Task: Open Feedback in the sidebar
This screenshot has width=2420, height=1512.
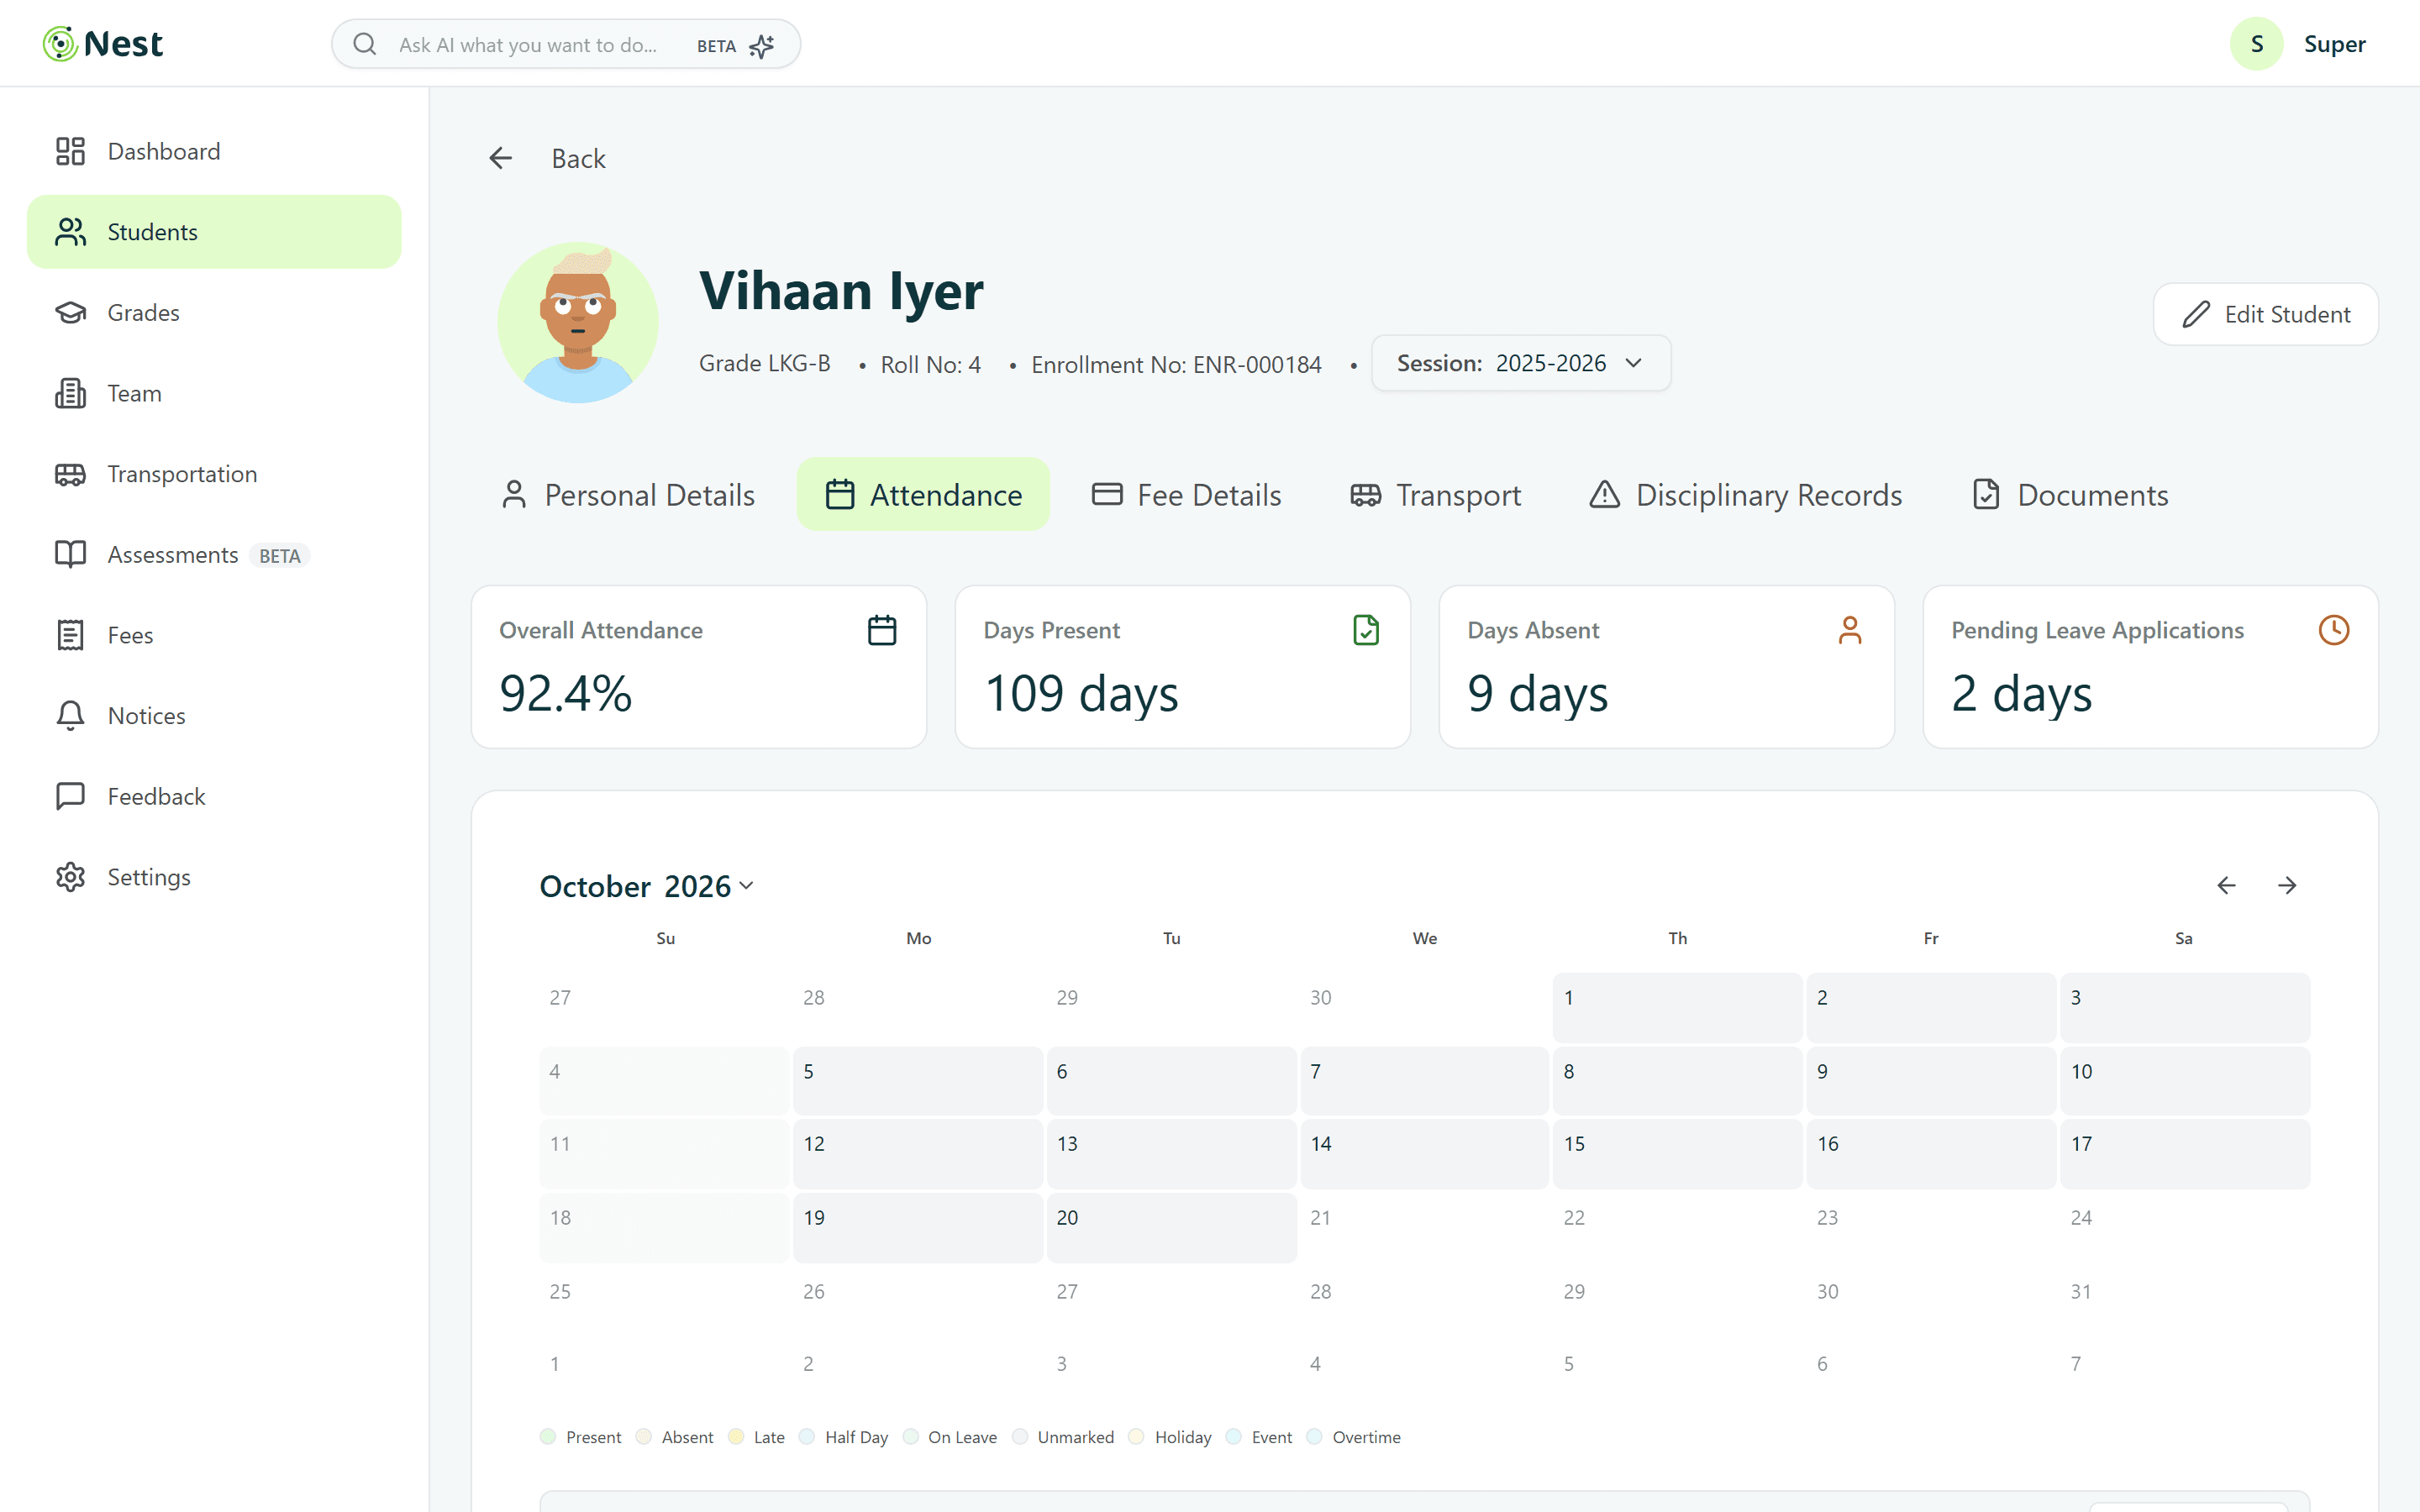Action: pyautogui.click(x=214, y=796)
